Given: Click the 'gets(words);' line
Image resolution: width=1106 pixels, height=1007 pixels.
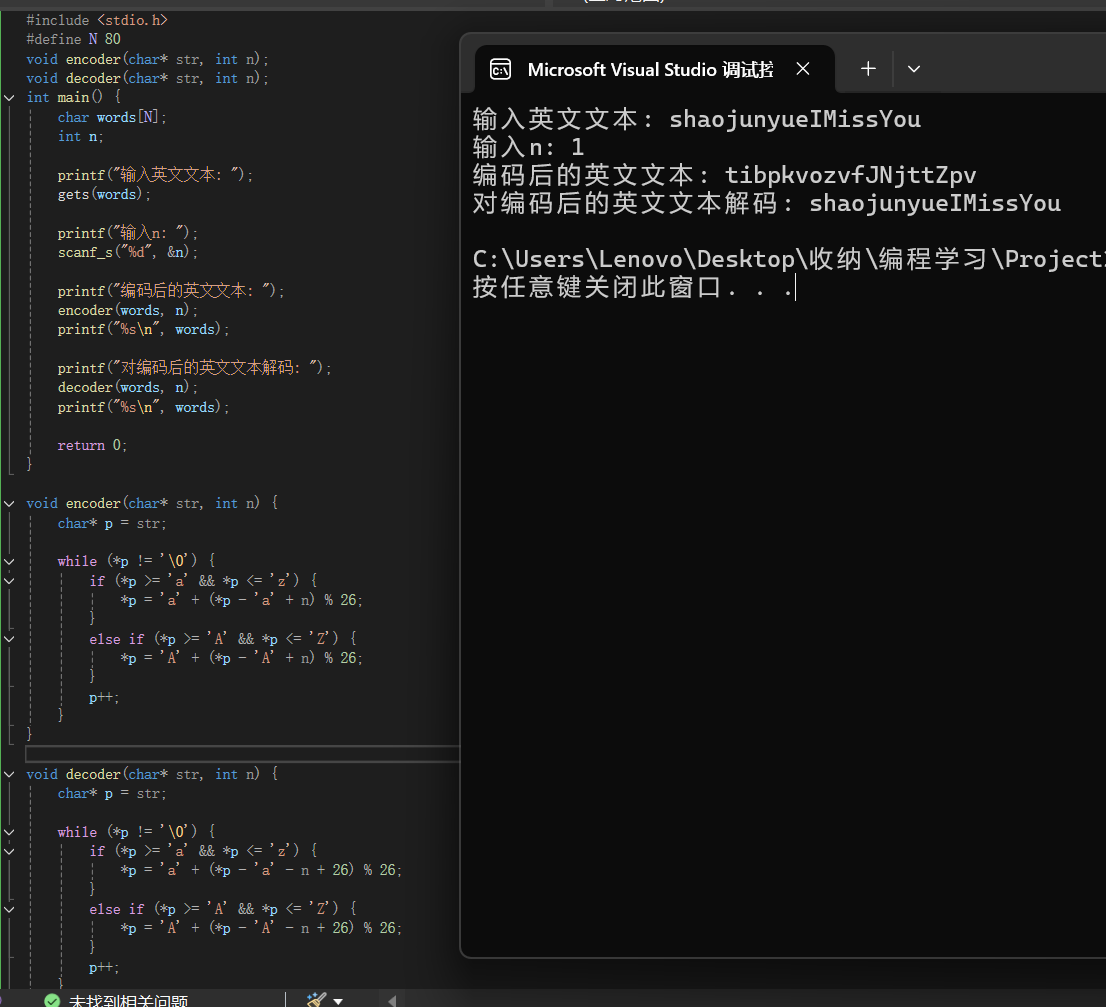Looking at the screenshot, I should 104,194.
